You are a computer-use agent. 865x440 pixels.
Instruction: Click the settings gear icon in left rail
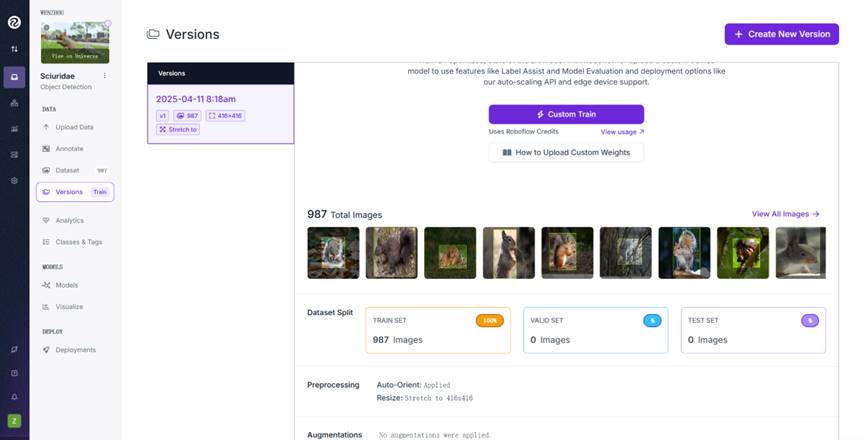click(x=14, y=180)
